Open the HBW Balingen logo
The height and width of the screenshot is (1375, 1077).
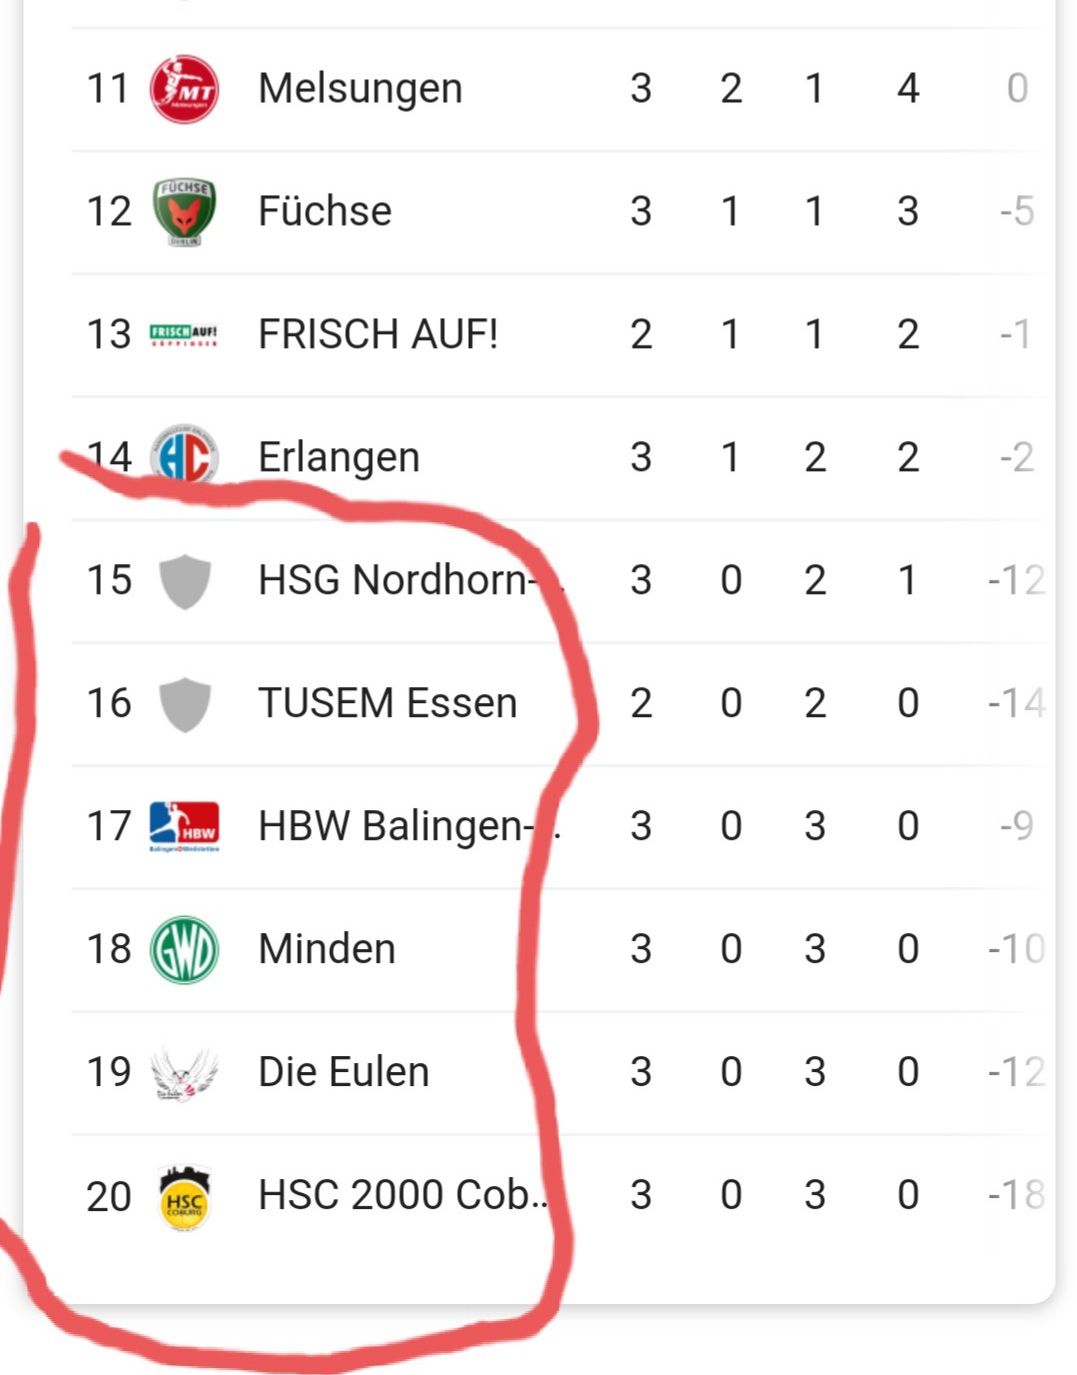pos(184,826)
